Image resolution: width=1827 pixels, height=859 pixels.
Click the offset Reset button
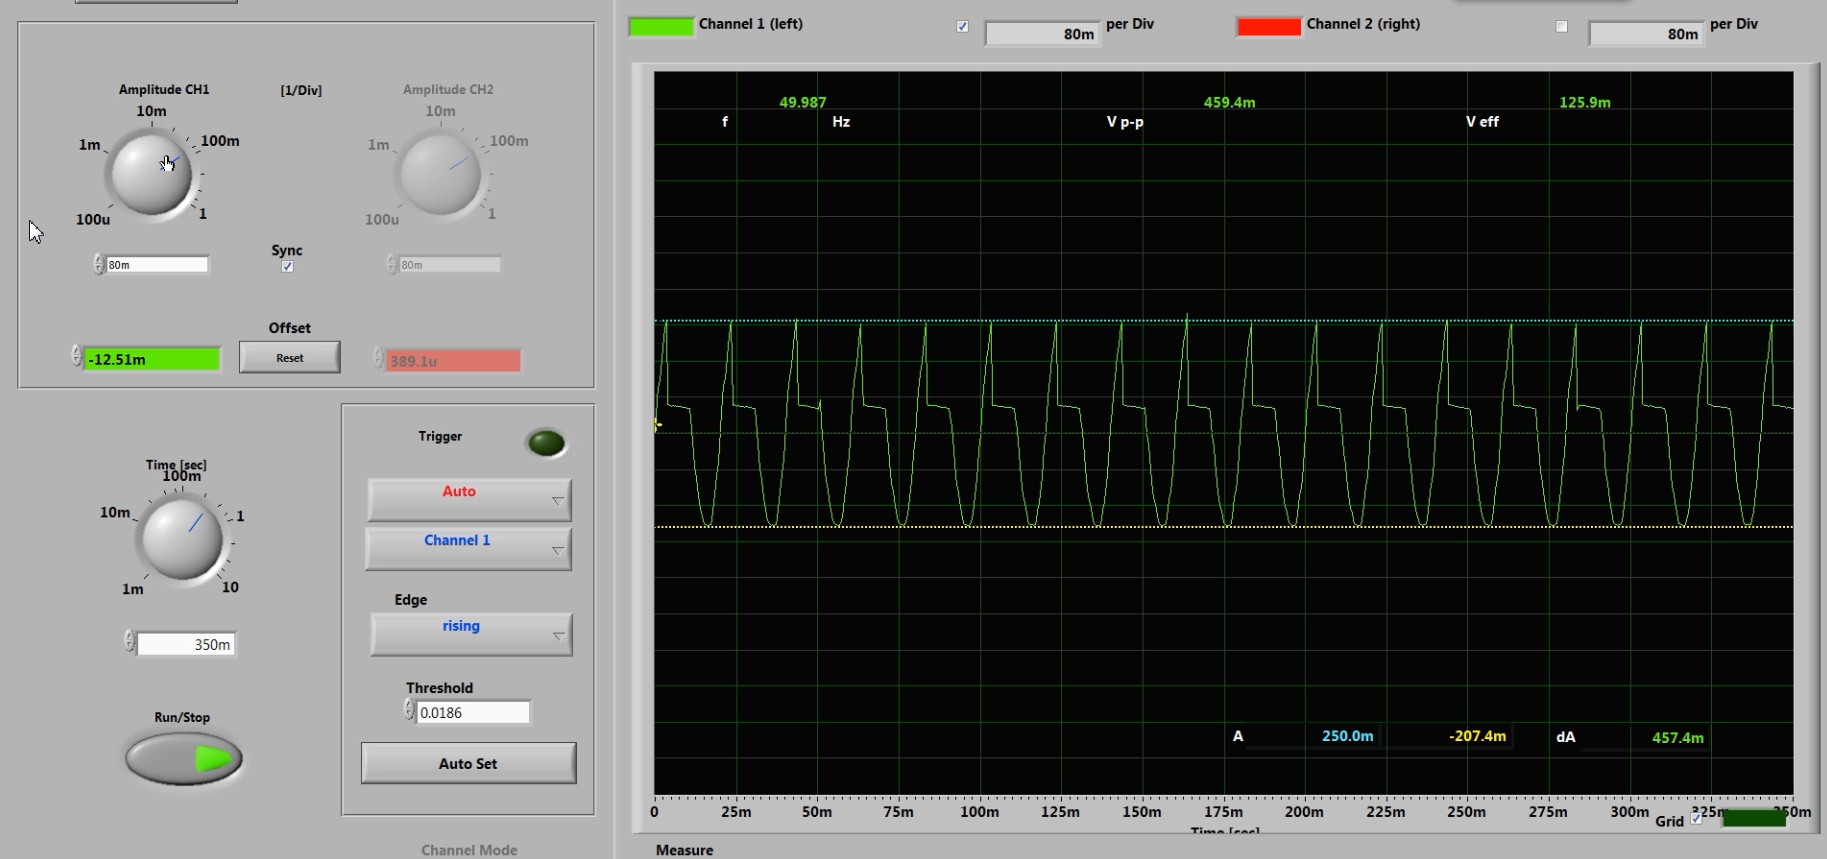(x=290, y=358)
